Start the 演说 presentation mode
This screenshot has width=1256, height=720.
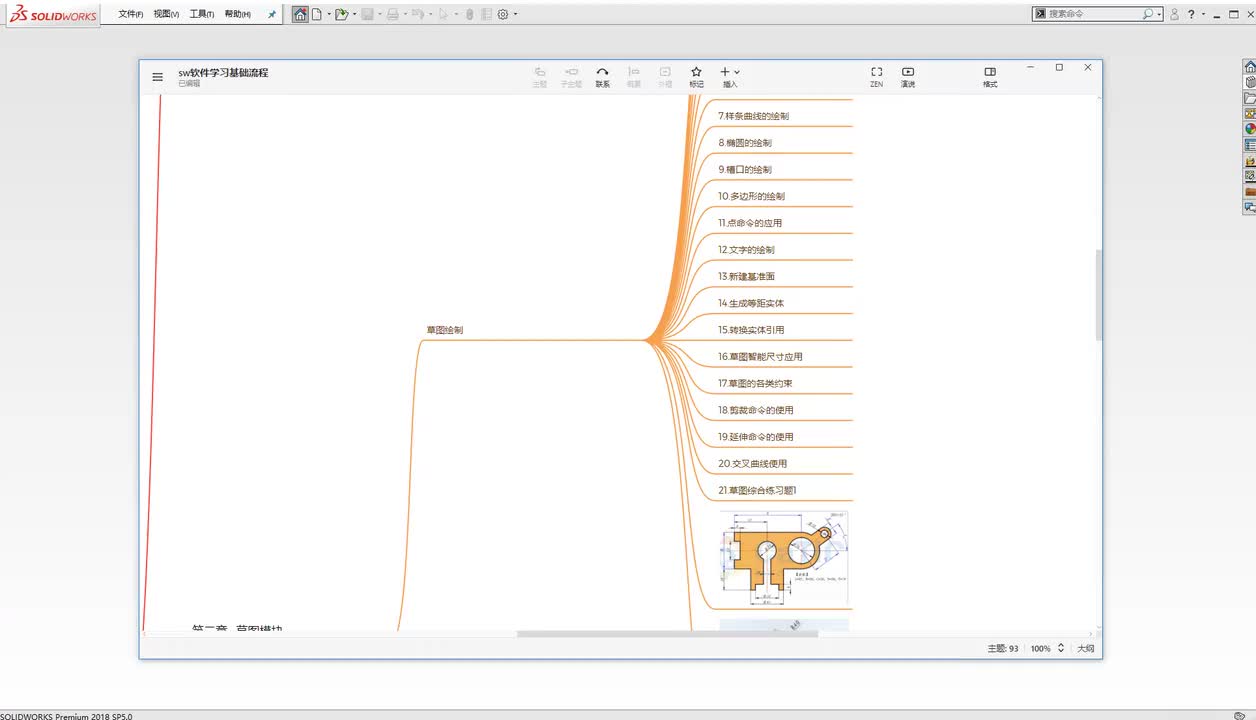(908, 77)
